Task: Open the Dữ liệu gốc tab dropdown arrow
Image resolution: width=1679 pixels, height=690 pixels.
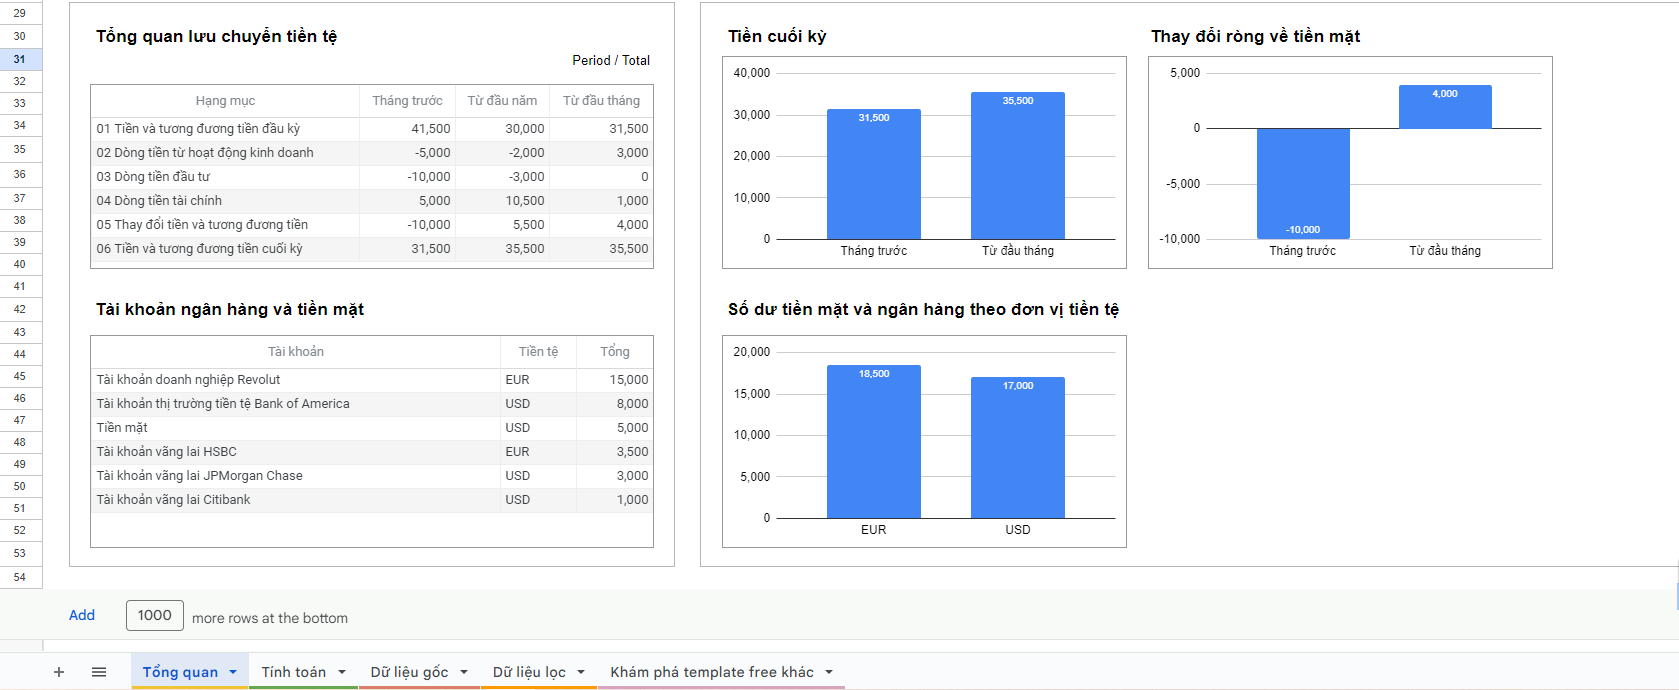Action: point(464,672)
